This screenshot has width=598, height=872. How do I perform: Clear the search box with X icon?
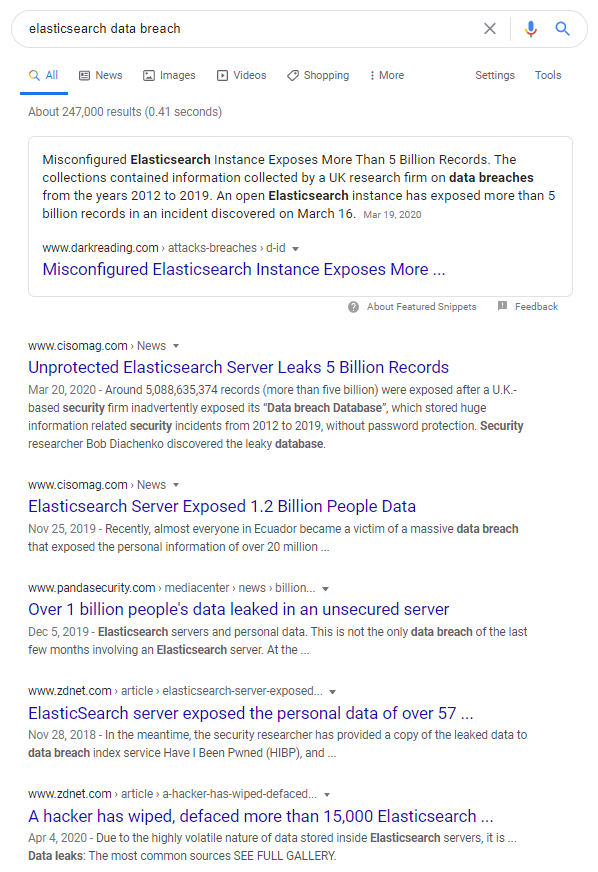490,28
